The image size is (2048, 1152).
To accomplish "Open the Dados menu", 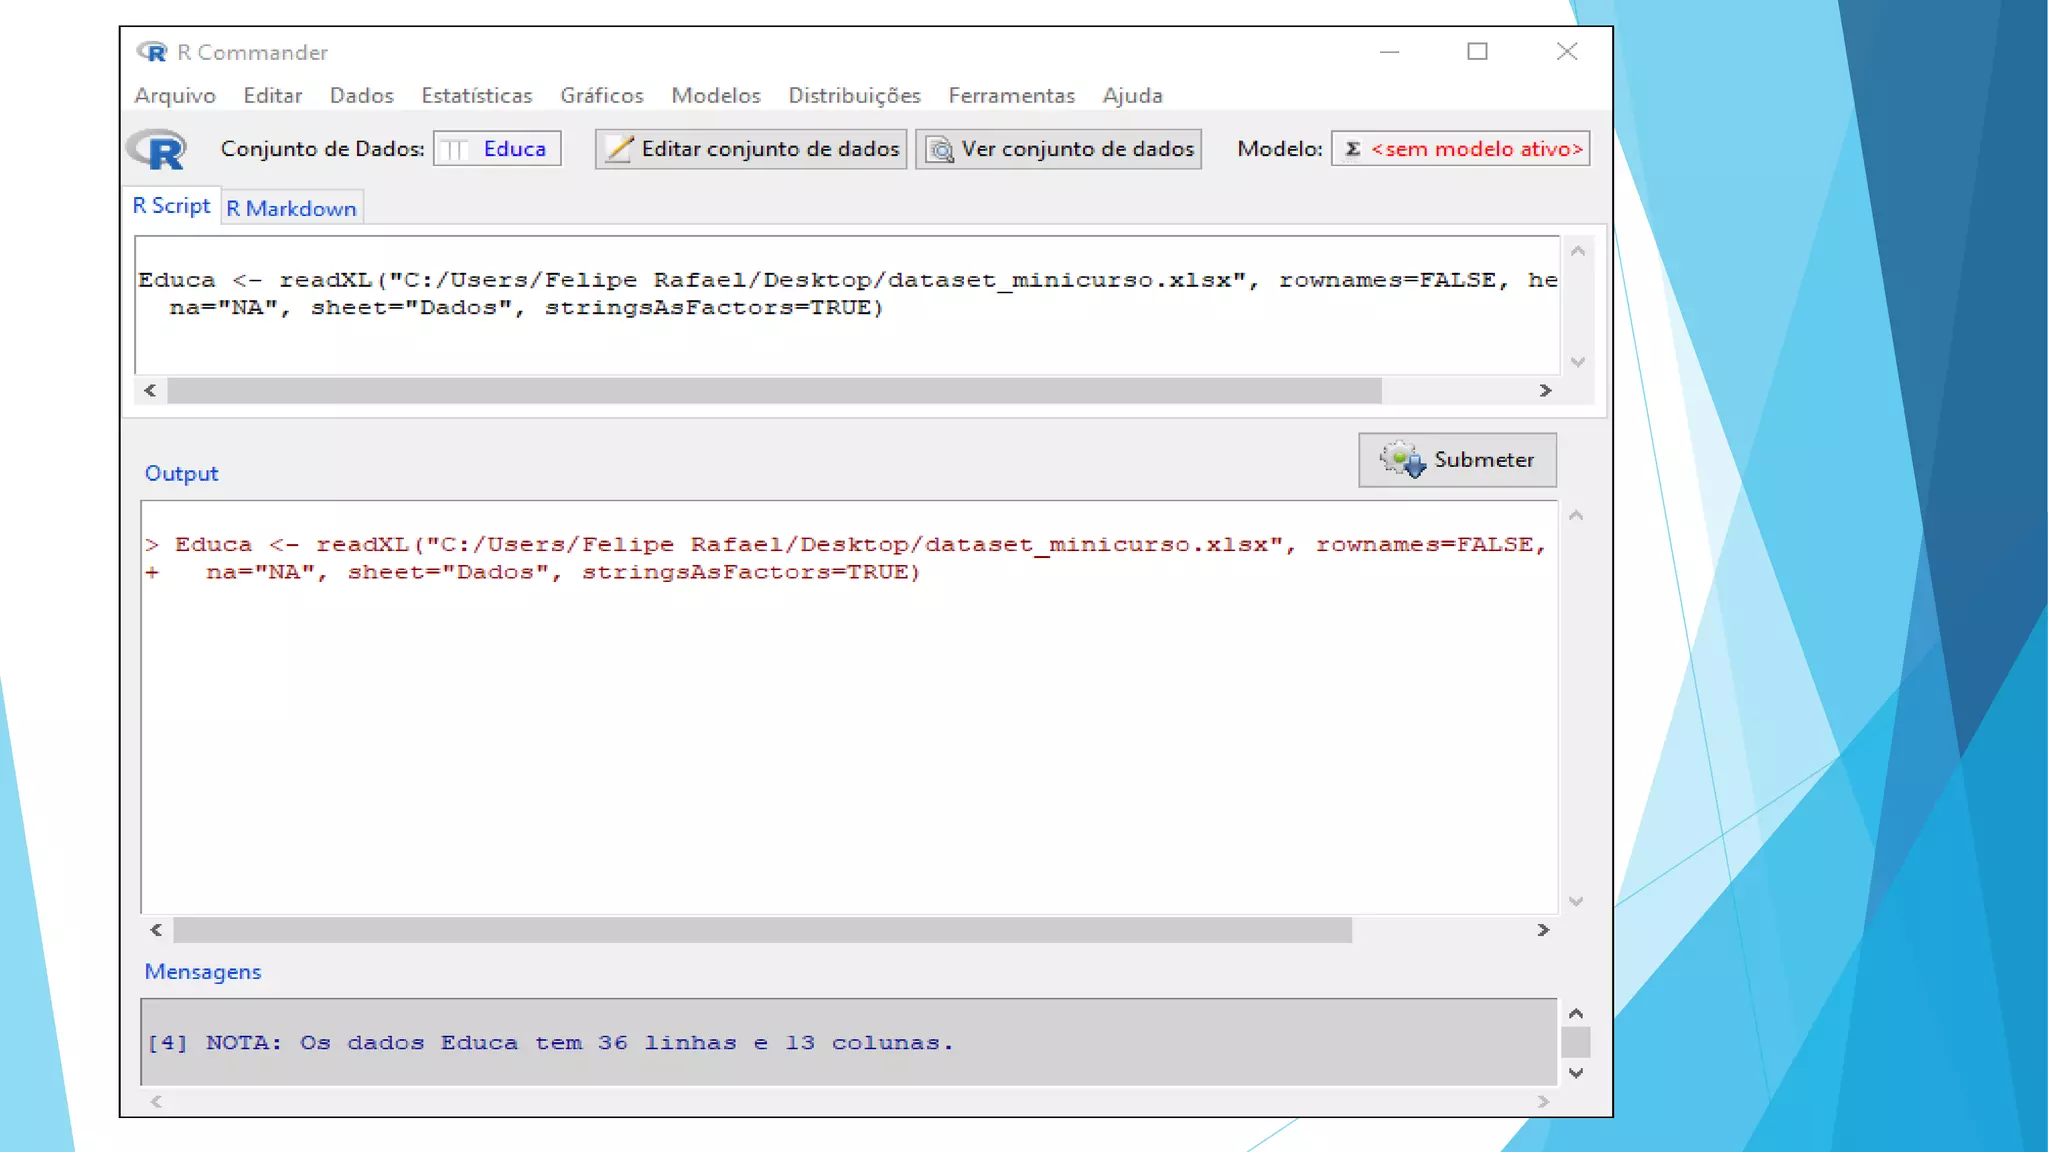I will click(361, 95).
